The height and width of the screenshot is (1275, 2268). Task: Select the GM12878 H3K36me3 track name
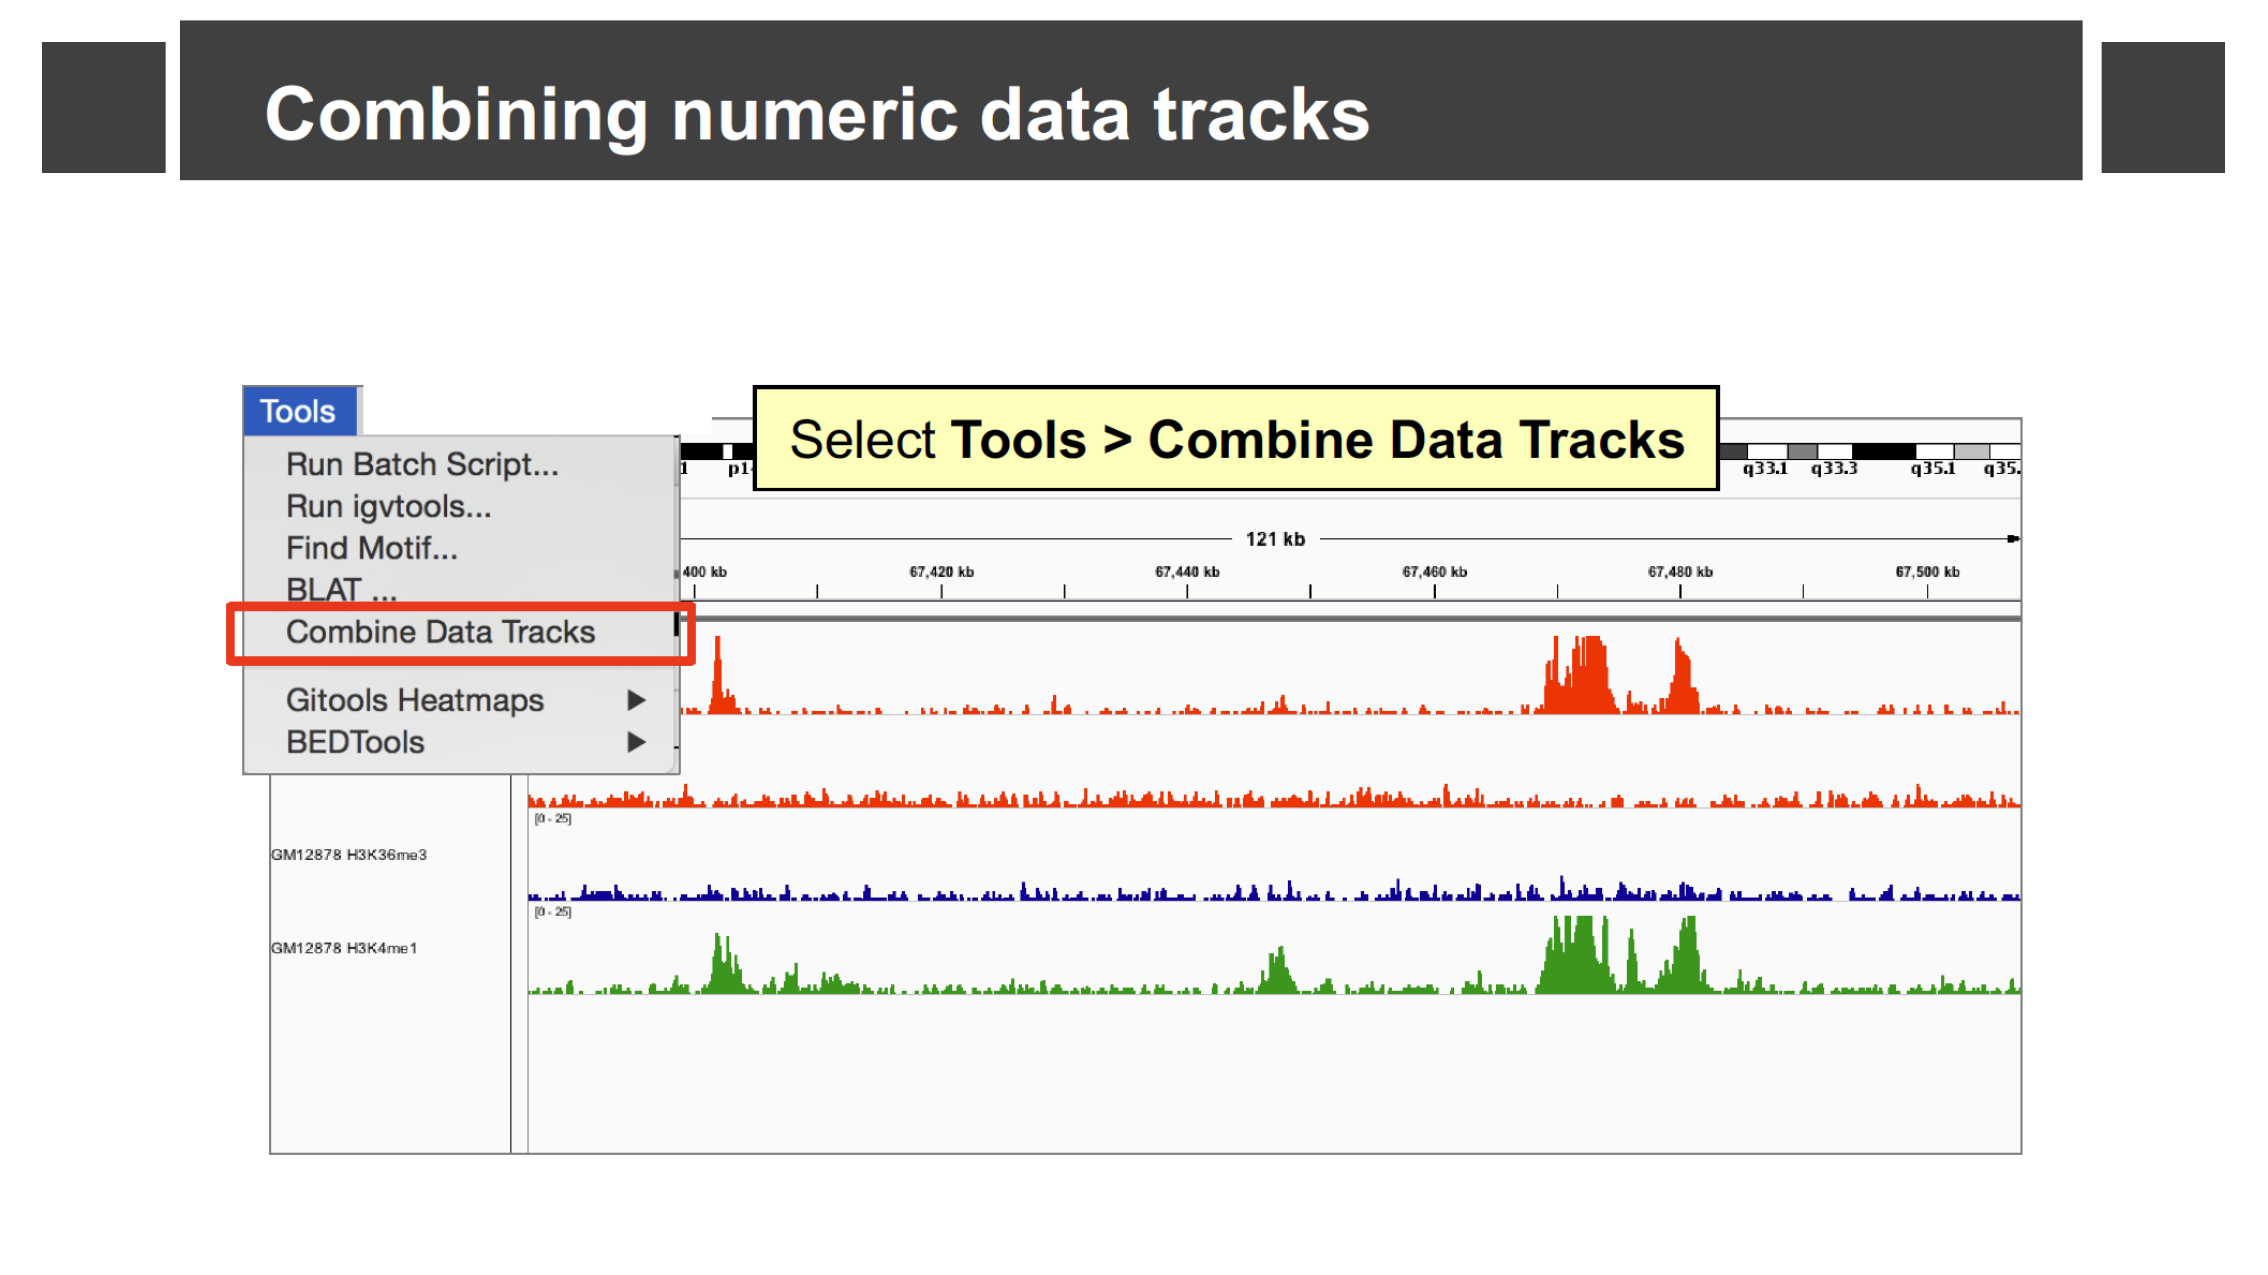pyautogui.click(x=349, y=854)
